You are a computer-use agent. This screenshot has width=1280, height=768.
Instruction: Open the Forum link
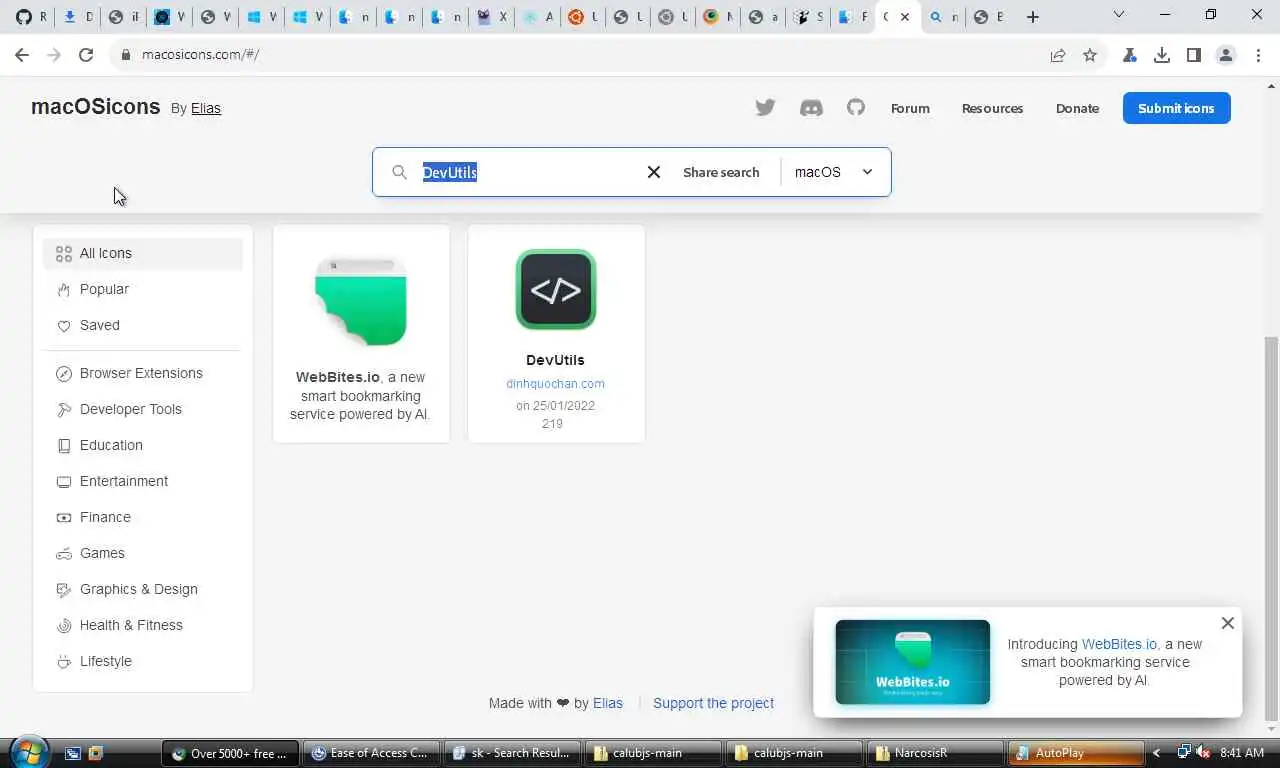tap(910, 108)
